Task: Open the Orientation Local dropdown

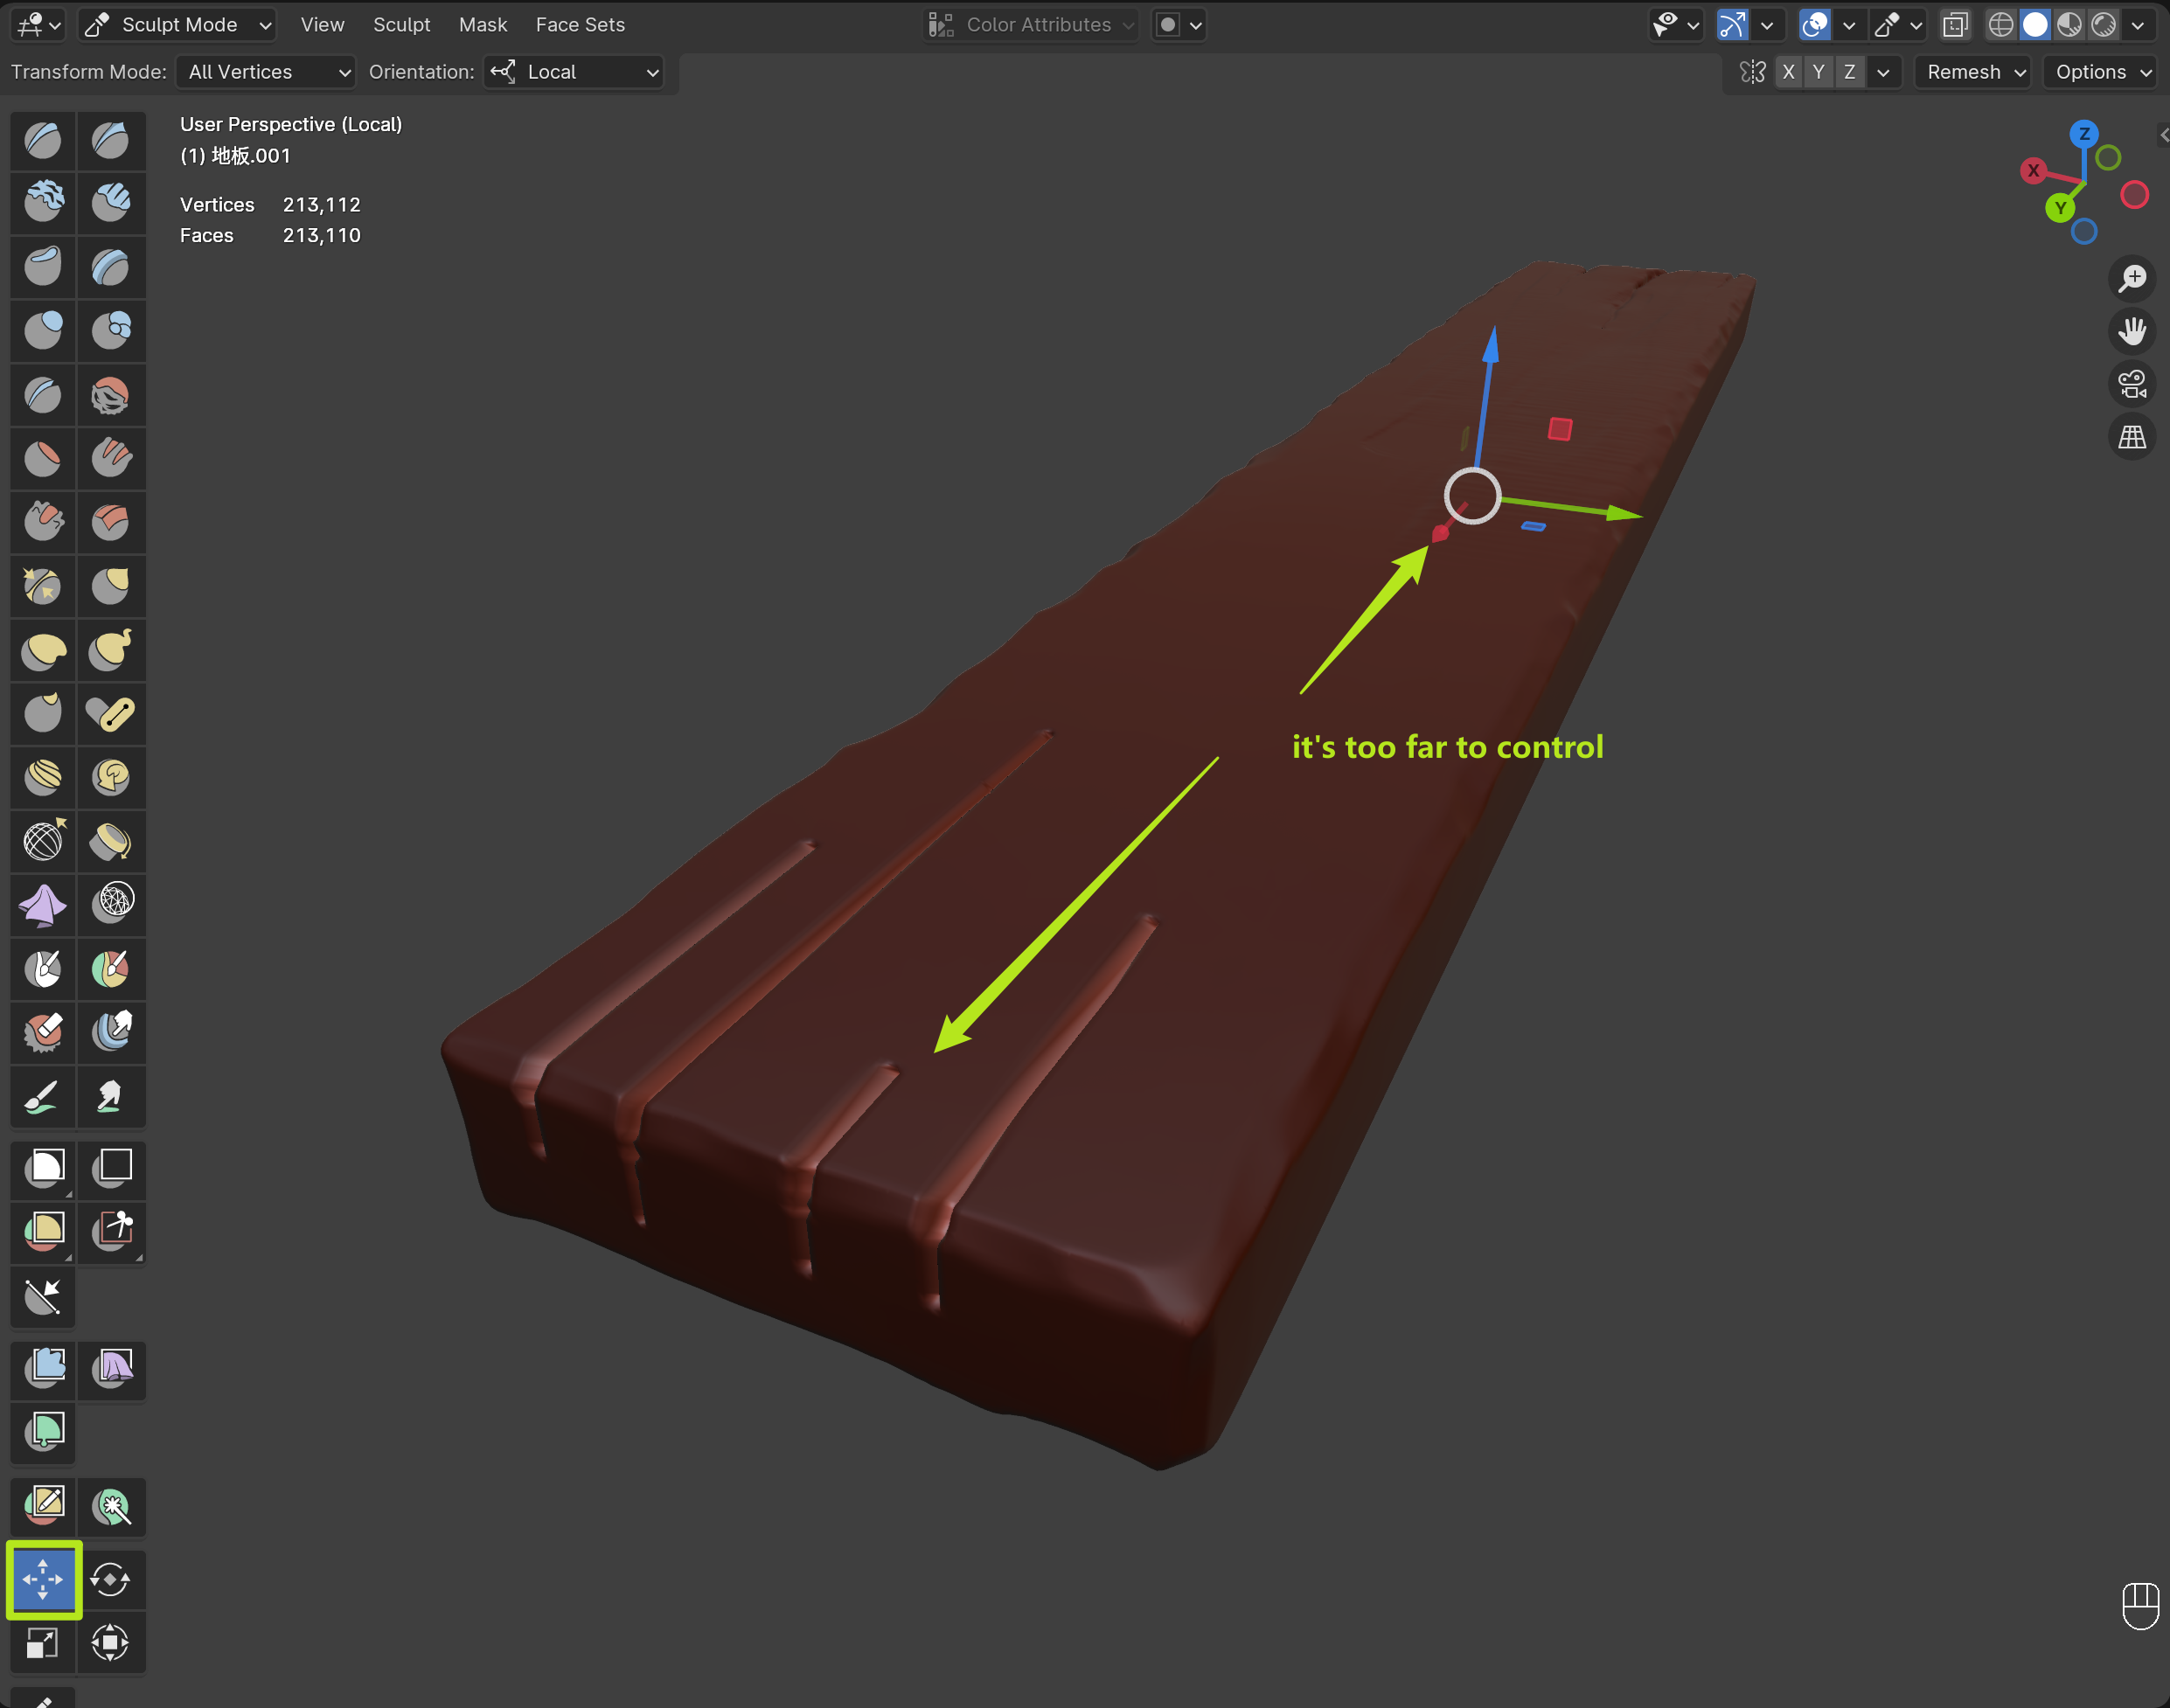Action: click(574, 72)
